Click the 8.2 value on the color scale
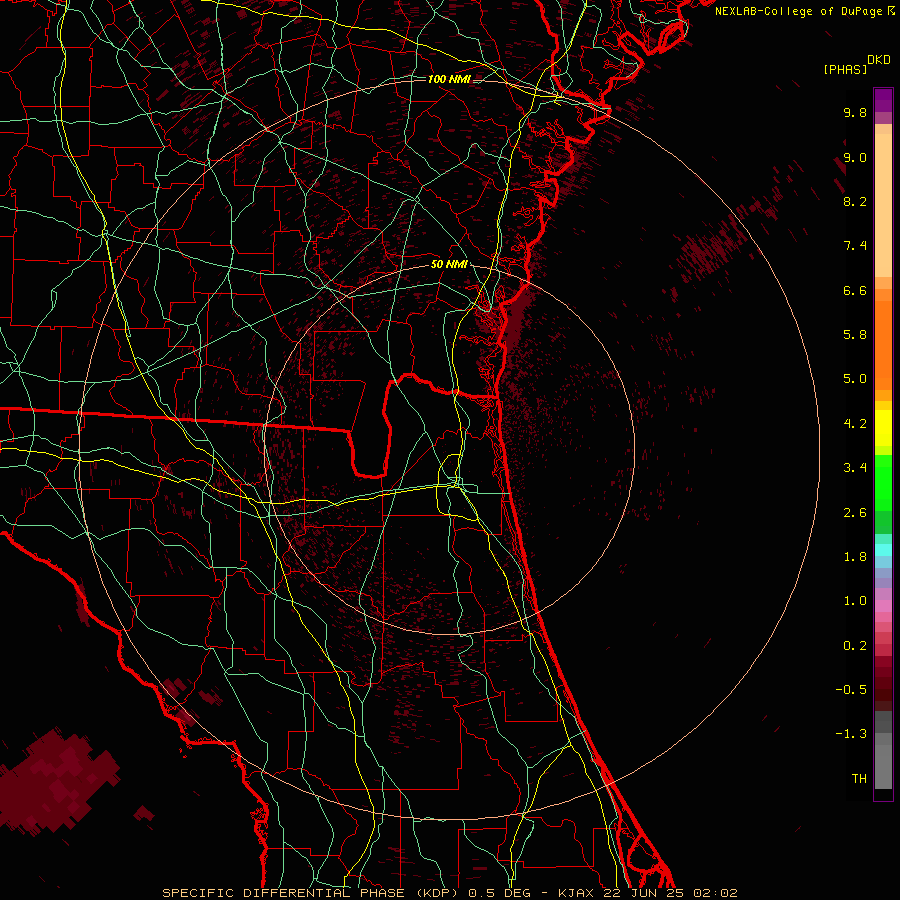This screenshot has width=900, height=900. click(x=855, y=201)
